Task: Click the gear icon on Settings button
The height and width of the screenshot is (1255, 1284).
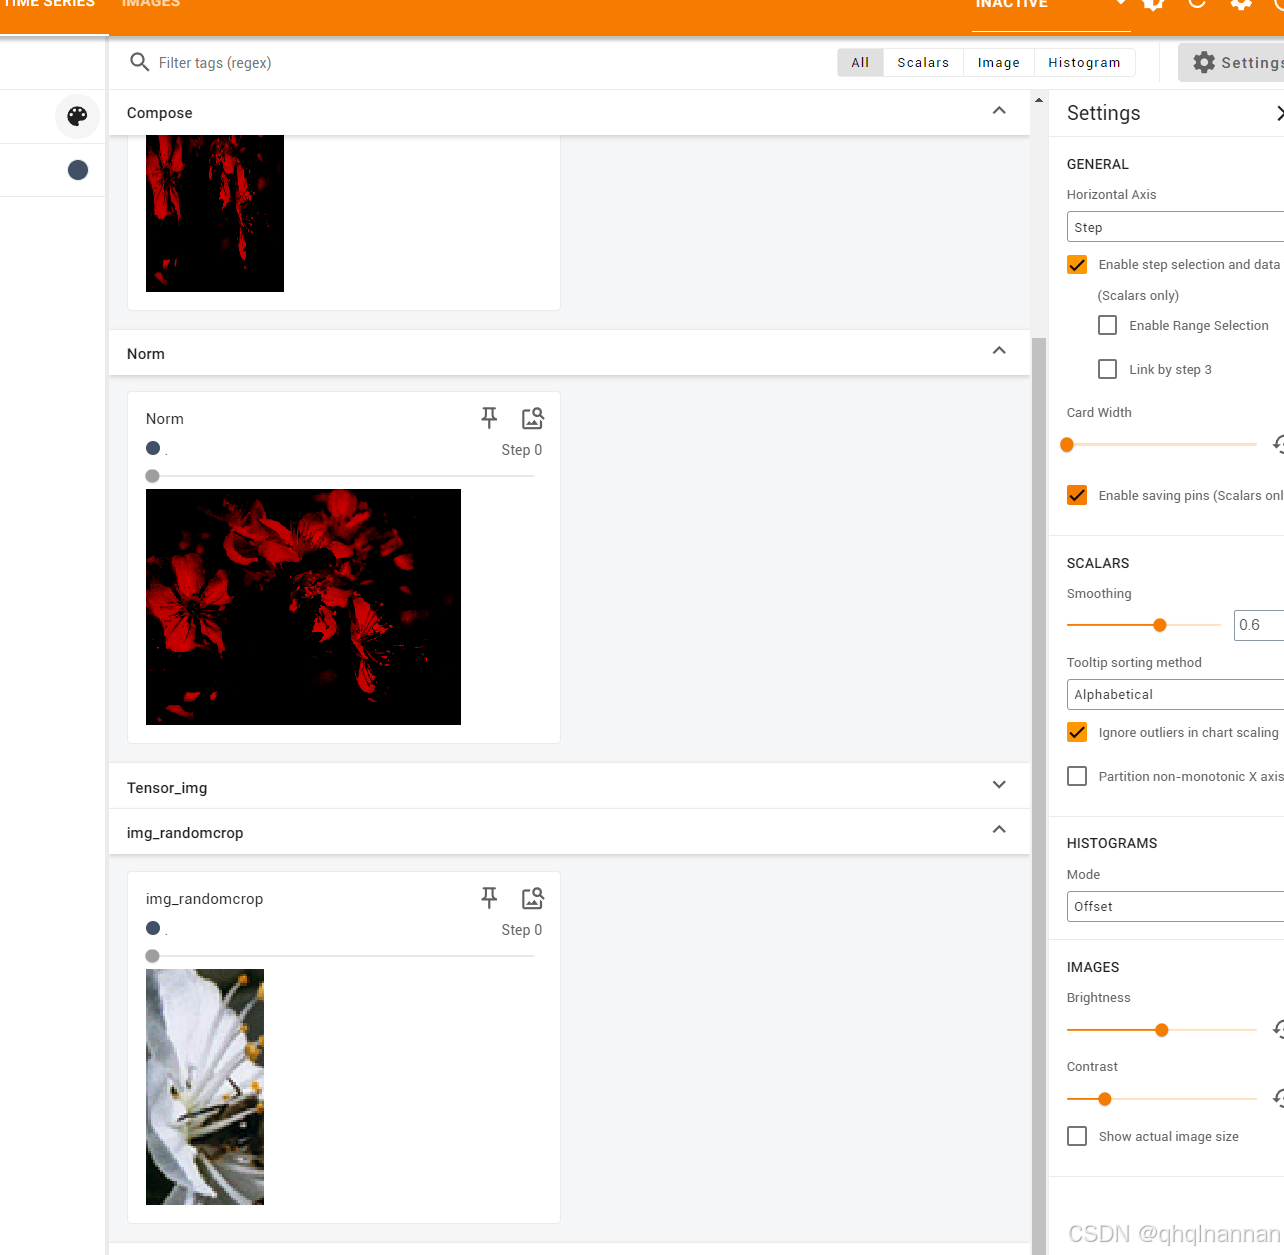Action: click(1204, 62)
